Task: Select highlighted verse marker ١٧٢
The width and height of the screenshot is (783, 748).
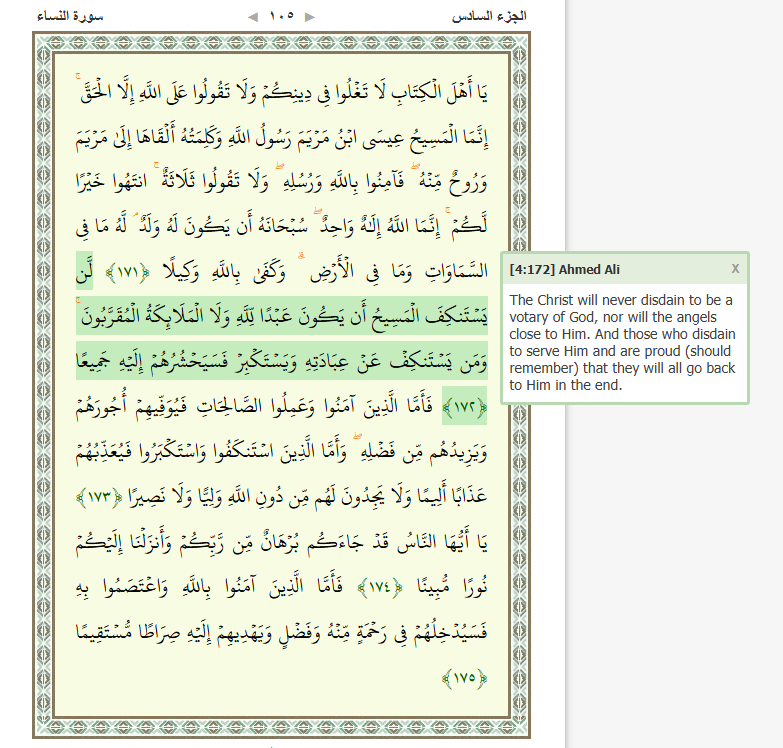Action: coord(464,406)
